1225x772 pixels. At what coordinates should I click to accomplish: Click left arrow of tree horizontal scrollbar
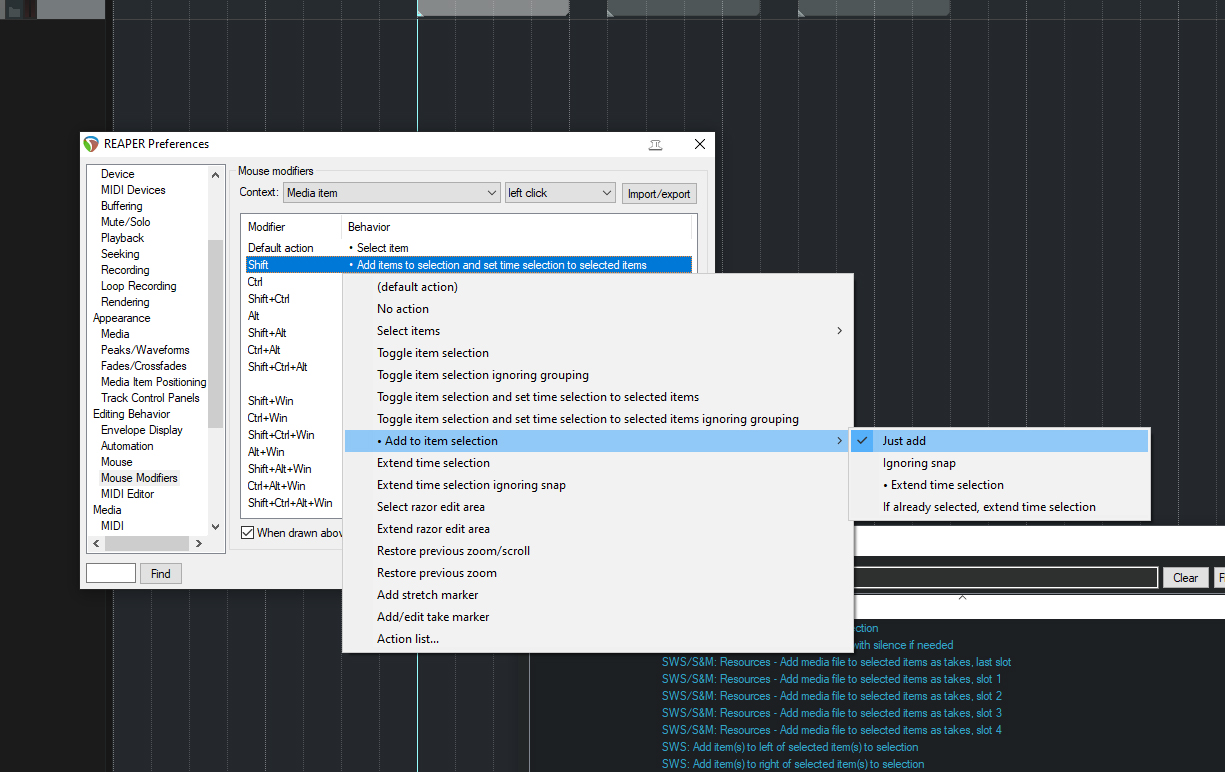(96, 543)
